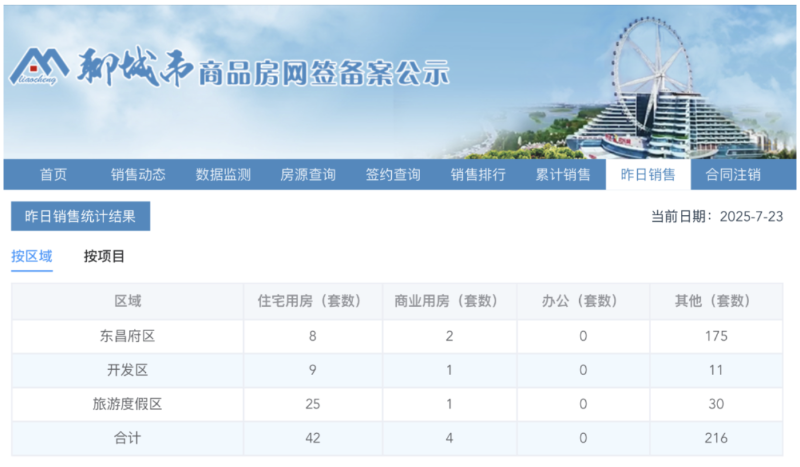Screen dimensions: 800x467
Task: Click 合计 office total 0
Action: tap(583, 438)
